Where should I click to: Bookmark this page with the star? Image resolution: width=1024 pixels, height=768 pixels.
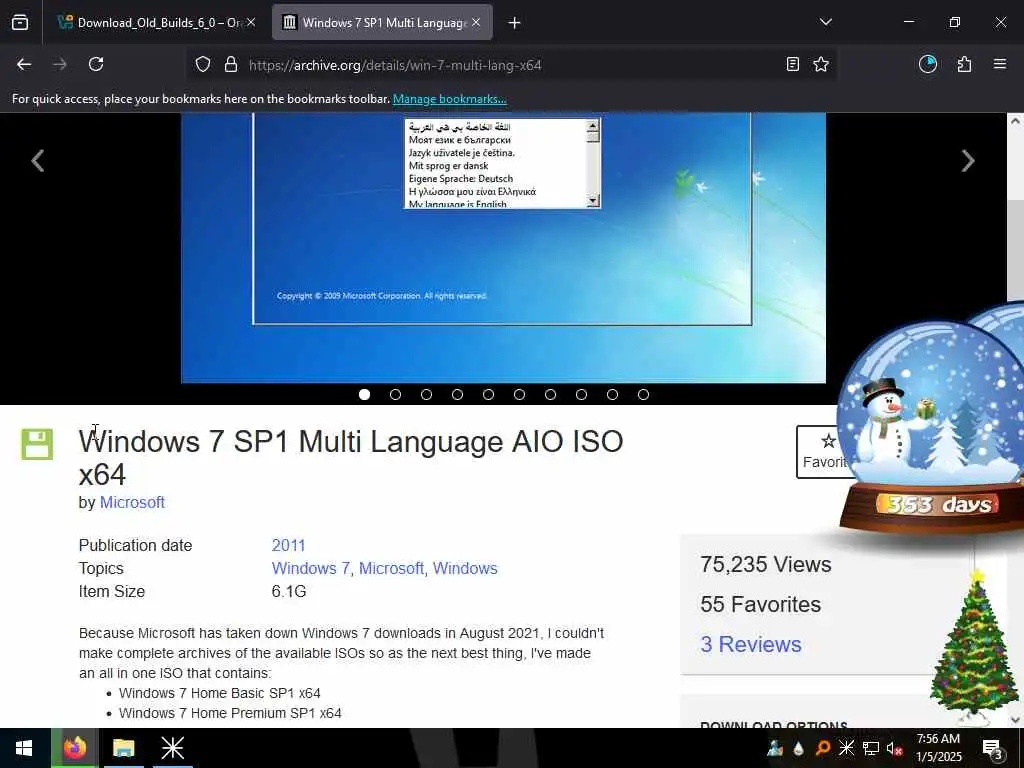(x=821, y=64)
